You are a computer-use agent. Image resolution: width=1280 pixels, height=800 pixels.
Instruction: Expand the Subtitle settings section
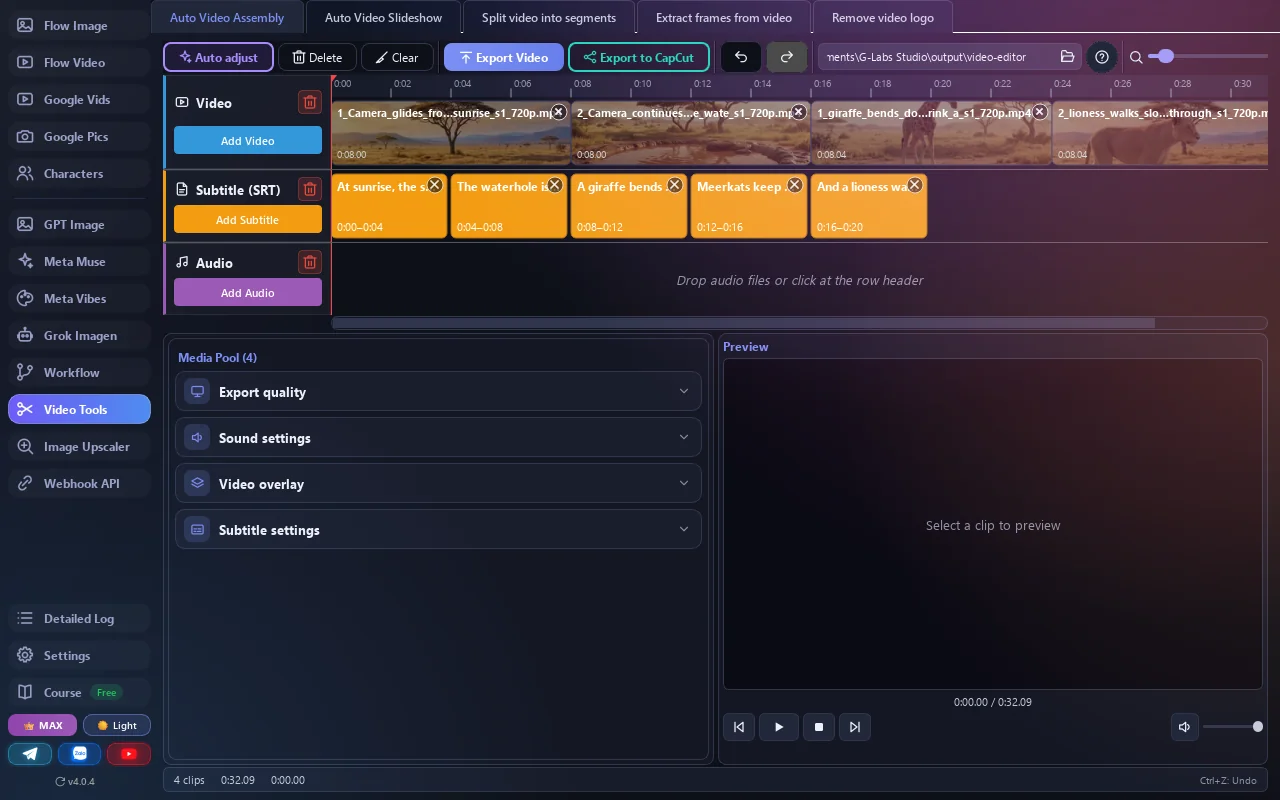pyautogui.click(x=438, y=530)
